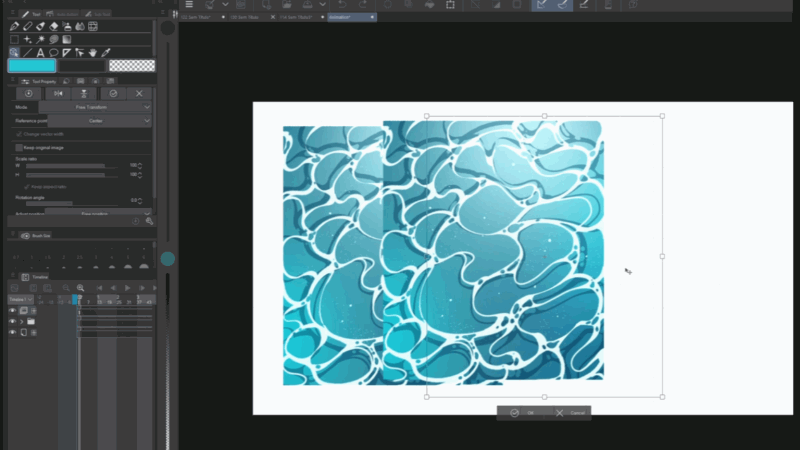Viewport: 800px width, 450px height.
Task: Select the Hand move tool
Action: pos(92,52)
